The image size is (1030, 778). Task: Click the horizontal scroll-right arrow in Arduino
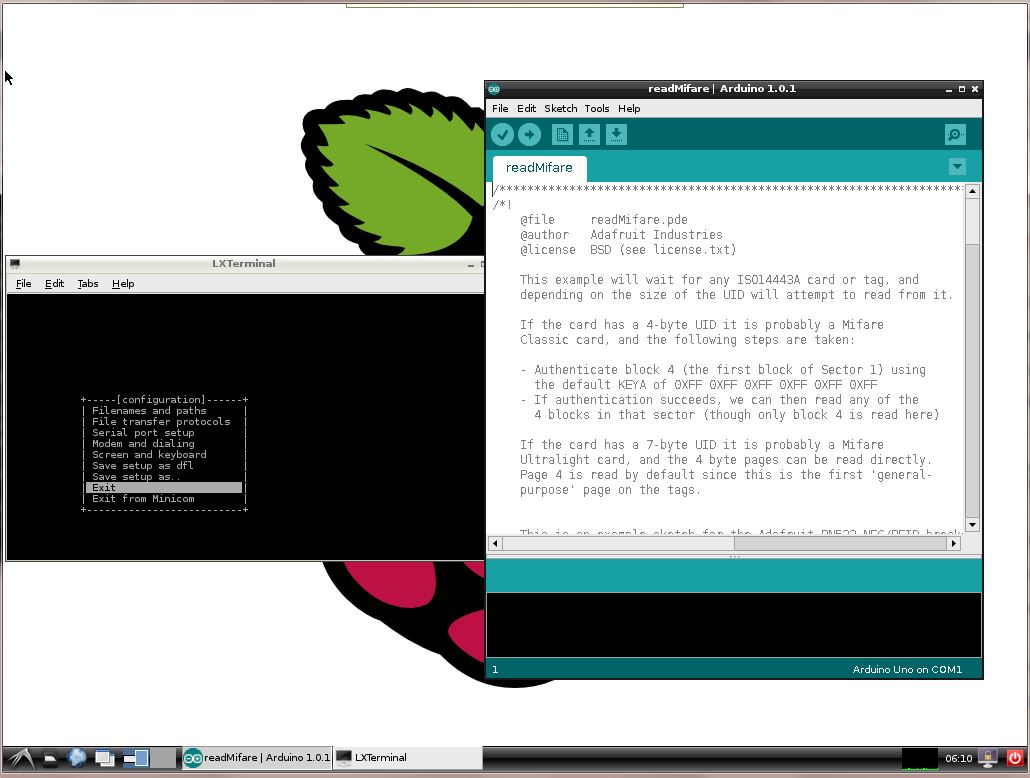953,543
